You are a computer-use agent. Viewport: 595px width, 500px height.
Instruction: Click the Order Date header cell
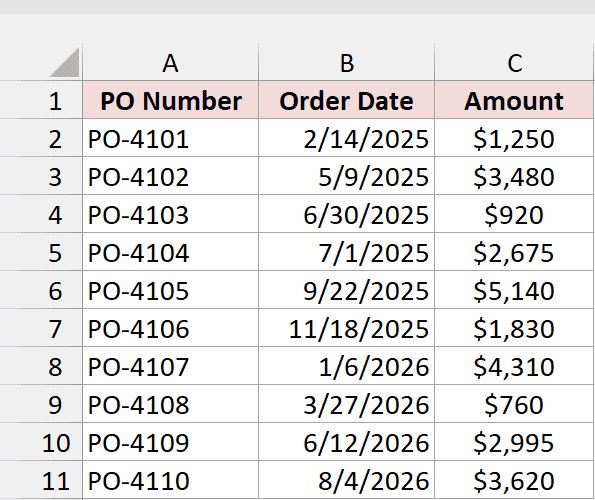point(346,100)
